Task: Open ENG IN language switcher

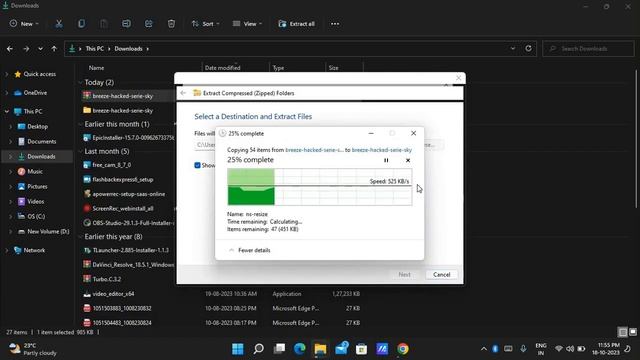Action: tap(541, 349)
